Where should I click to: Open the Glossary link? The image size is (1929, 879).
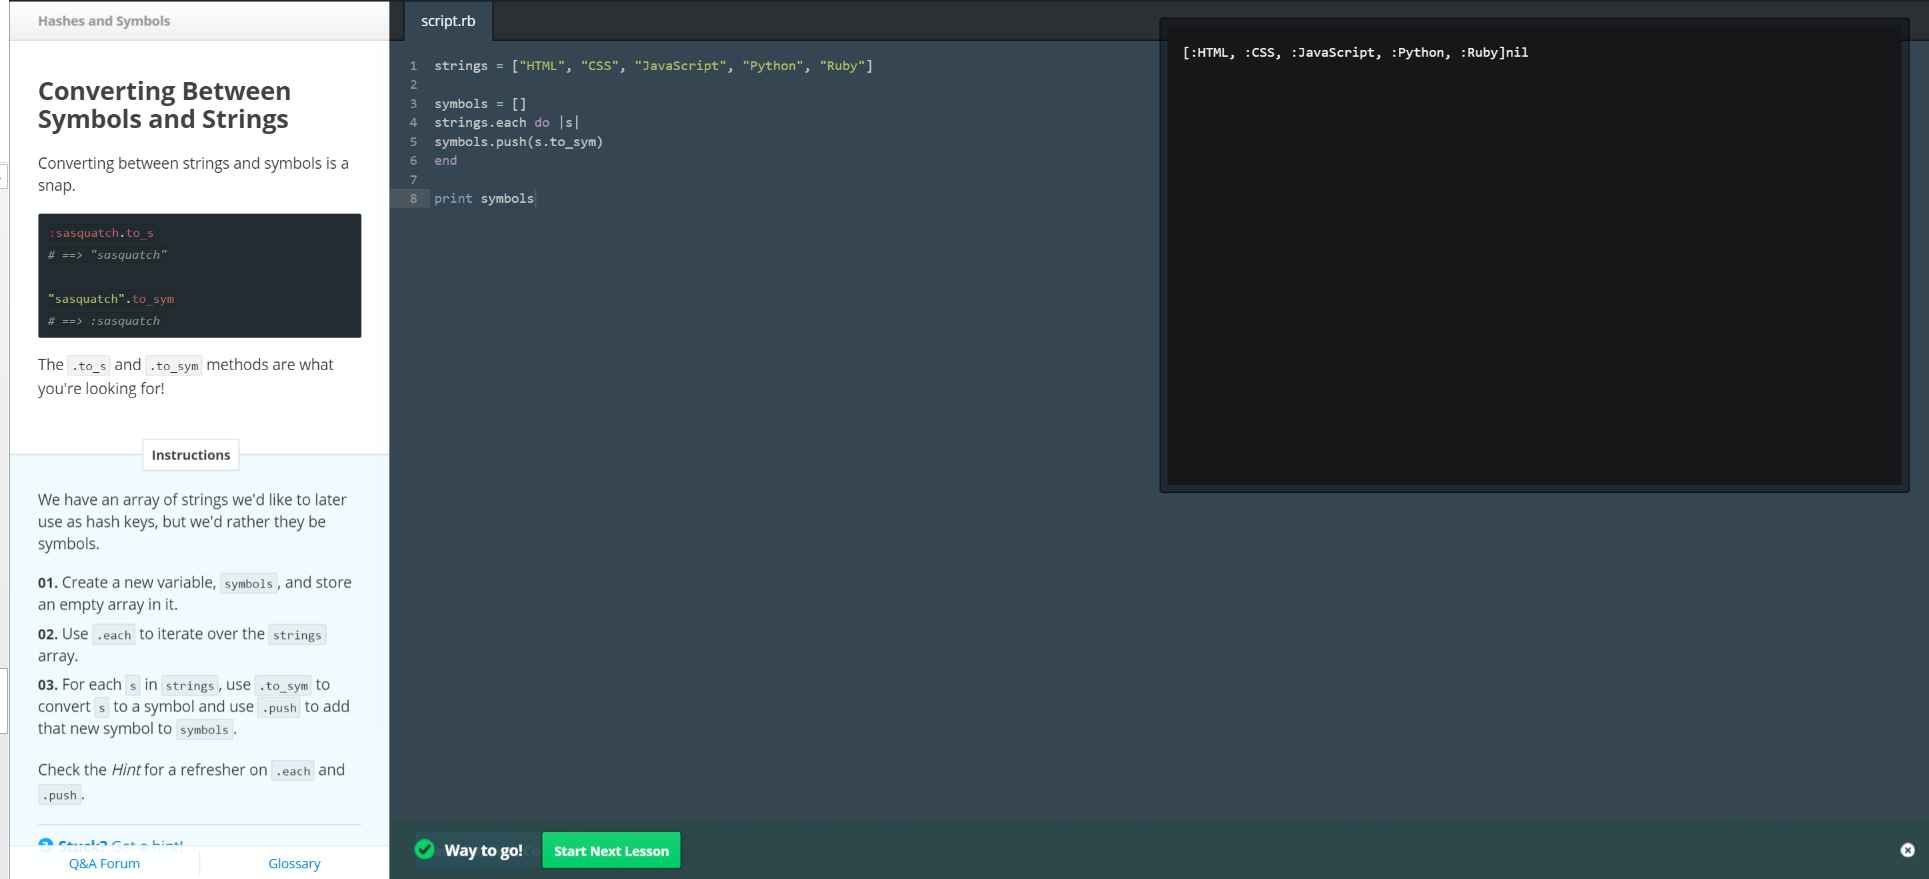point(294,863)
